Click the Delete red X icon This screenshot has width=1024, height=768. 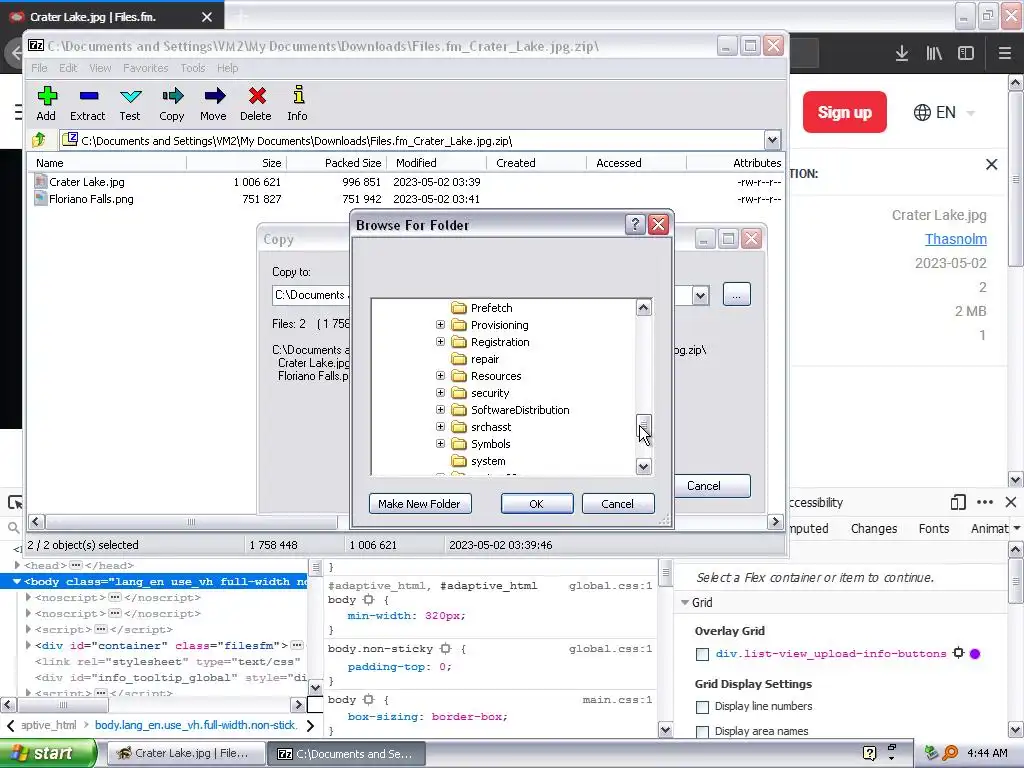pyautogui.click(x=257, y=97)
